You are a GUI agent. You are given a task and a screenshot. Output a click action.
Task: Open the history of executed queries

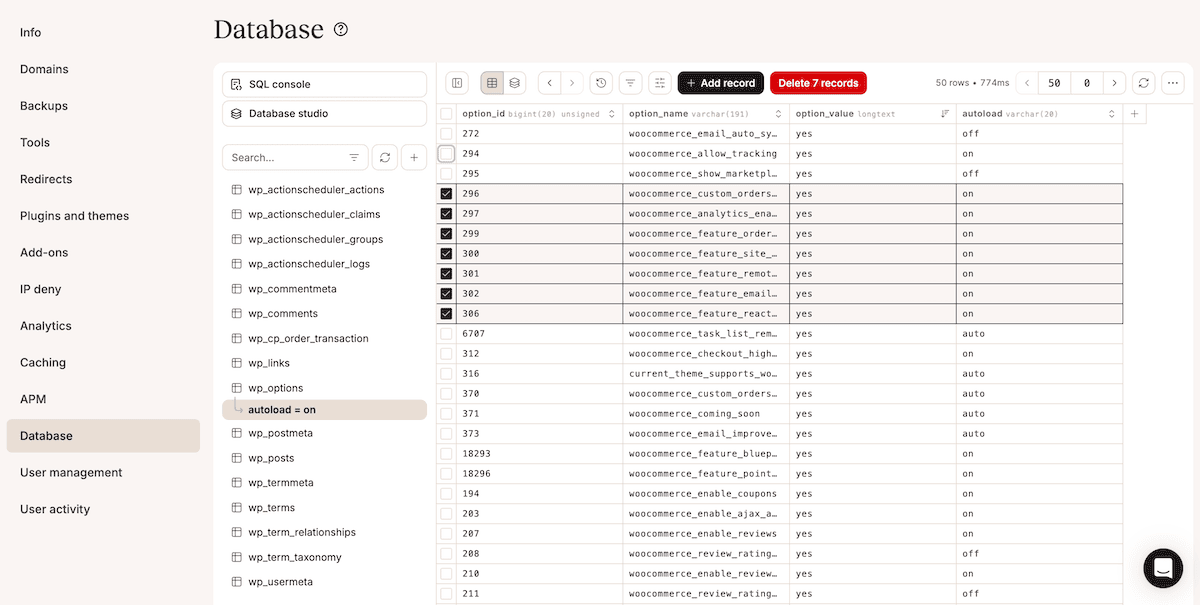601,83
